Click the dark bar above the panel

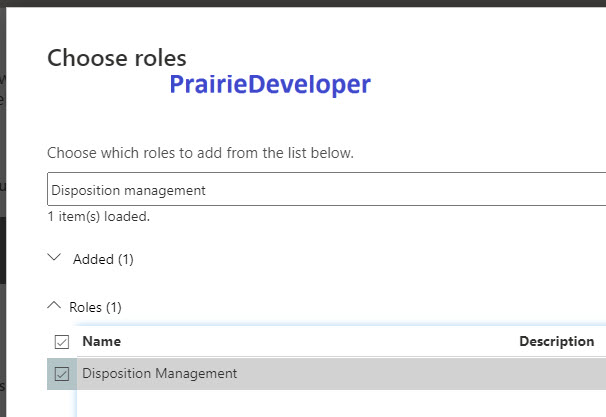pos(303,3)
